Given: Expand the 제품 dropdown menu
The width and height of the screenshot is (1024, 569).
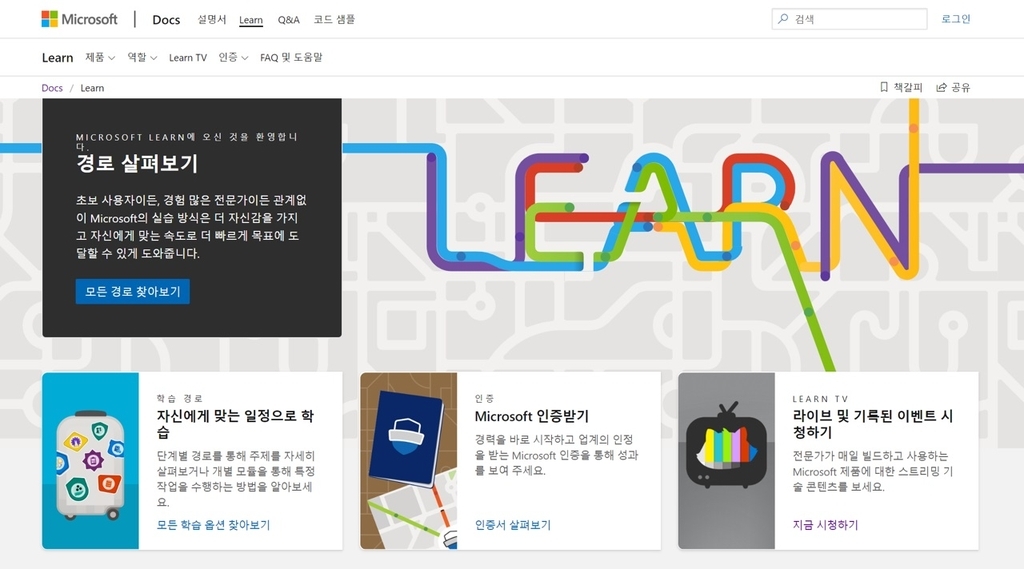Looking at the screenshot, I should [100, 58].
